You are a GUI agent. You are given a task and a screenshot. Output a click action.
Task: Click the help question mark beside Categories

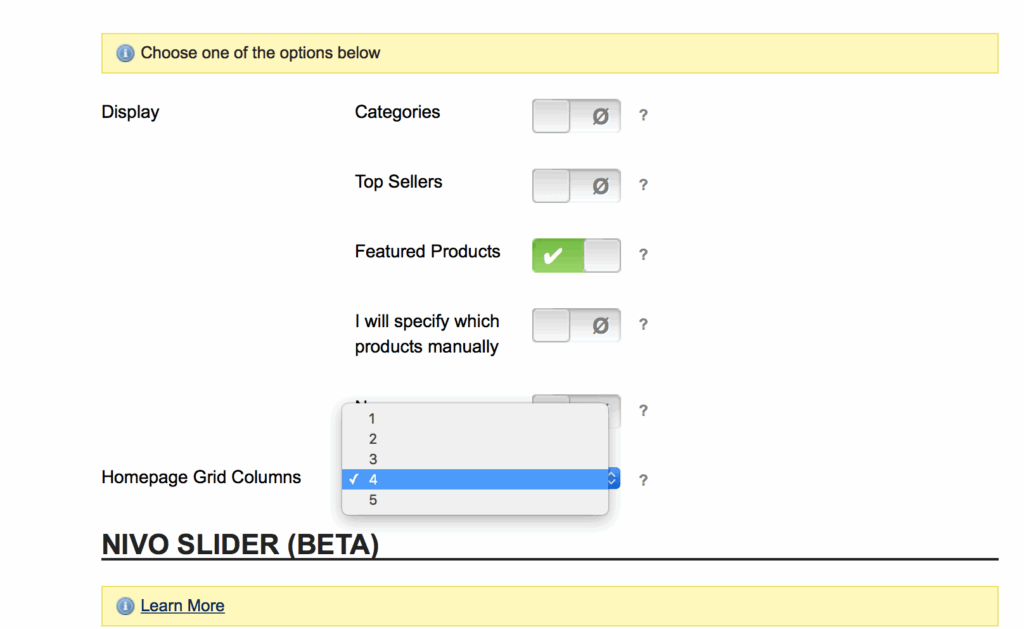[643, 115]
